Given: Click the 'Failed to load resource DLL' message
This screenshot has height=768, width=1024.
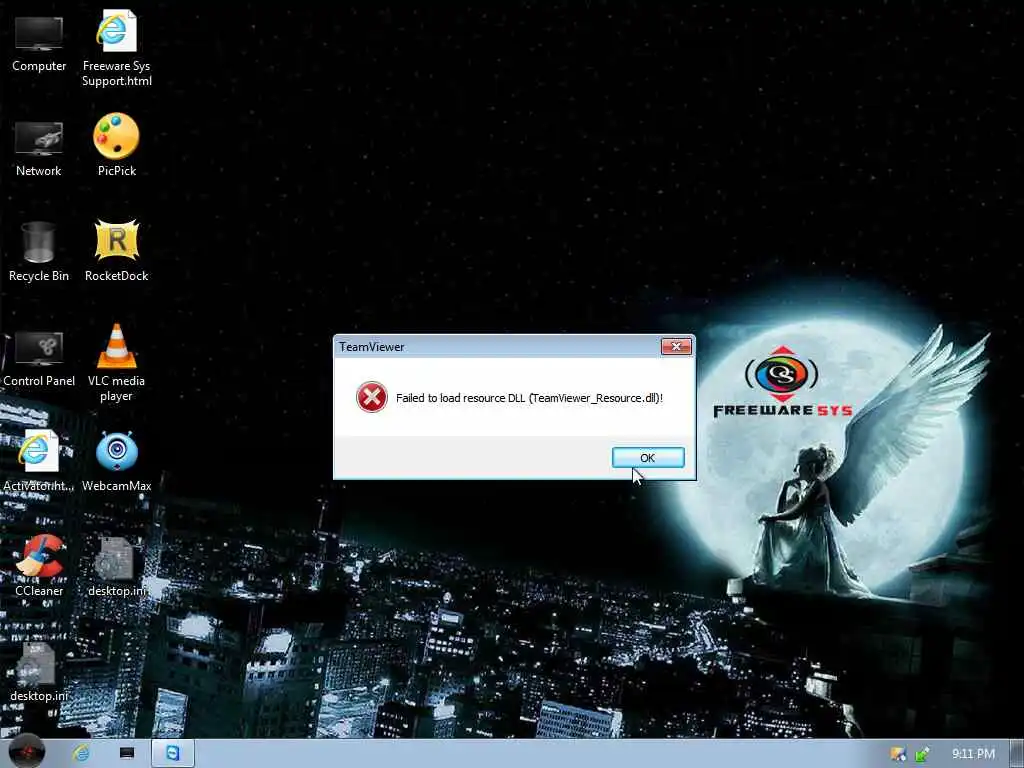Looking at the screenshot, I should point(529,398).
